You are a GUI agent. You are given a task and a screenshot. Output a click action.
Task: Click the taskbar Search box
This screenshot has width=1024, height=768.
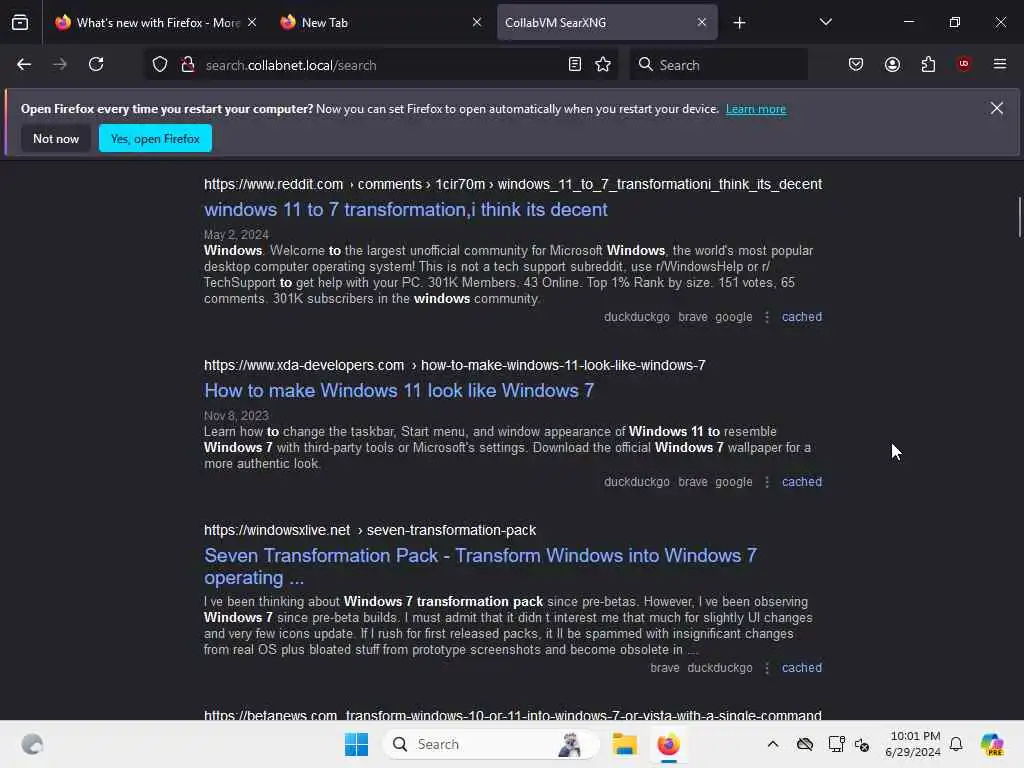[x=490, y=744]
